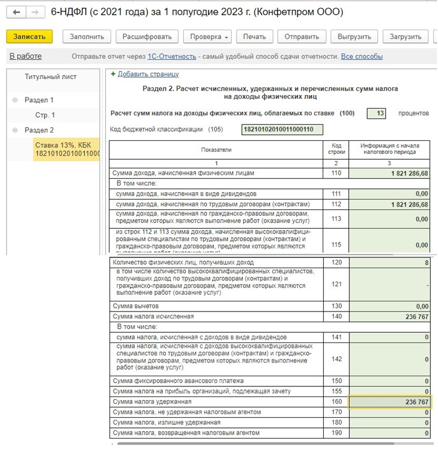Image resolution: width=438 pixels, height=450 pixels.
Task: Select Титульный лист in the section tree
Action: click(x=50, y=77)
